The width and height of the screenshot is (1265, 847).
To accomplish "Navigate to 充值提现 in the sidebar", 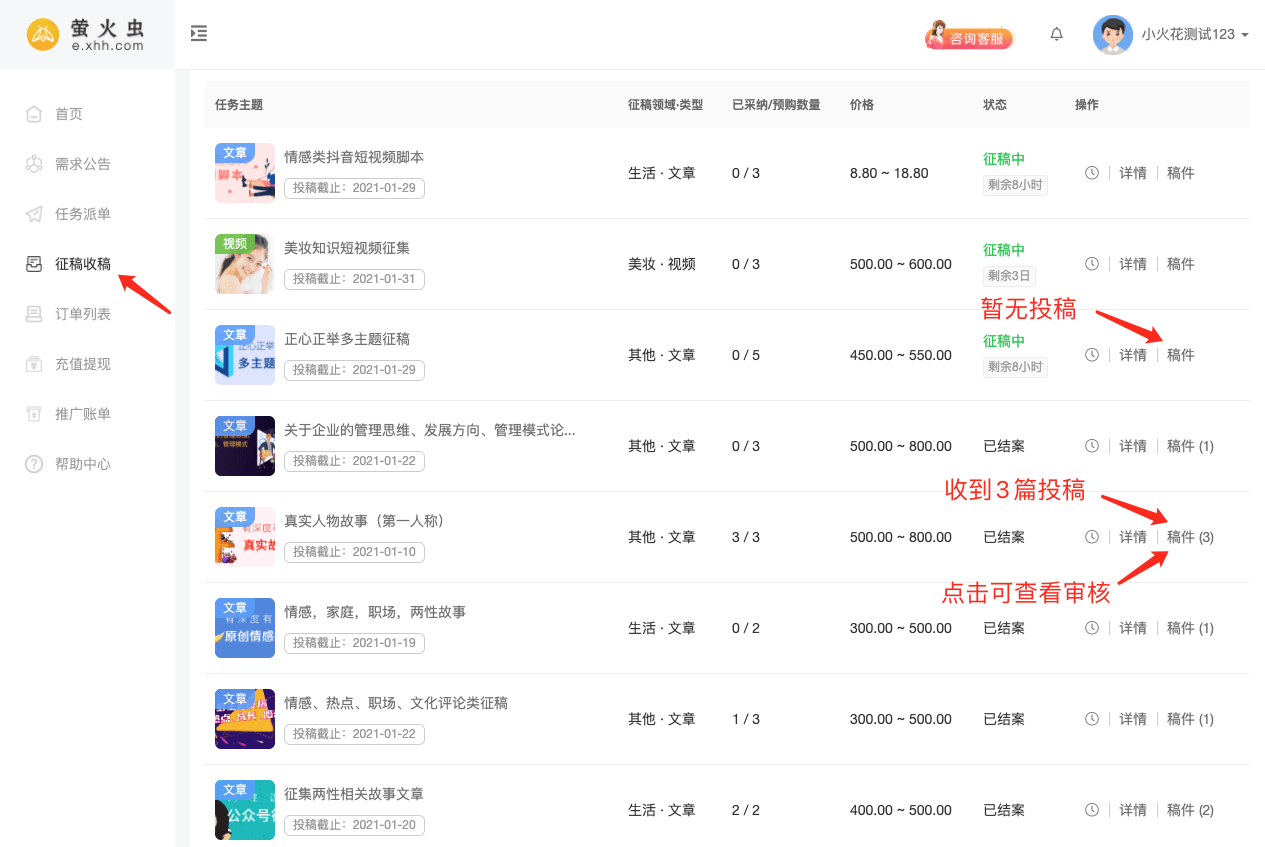I will (82, 364).
